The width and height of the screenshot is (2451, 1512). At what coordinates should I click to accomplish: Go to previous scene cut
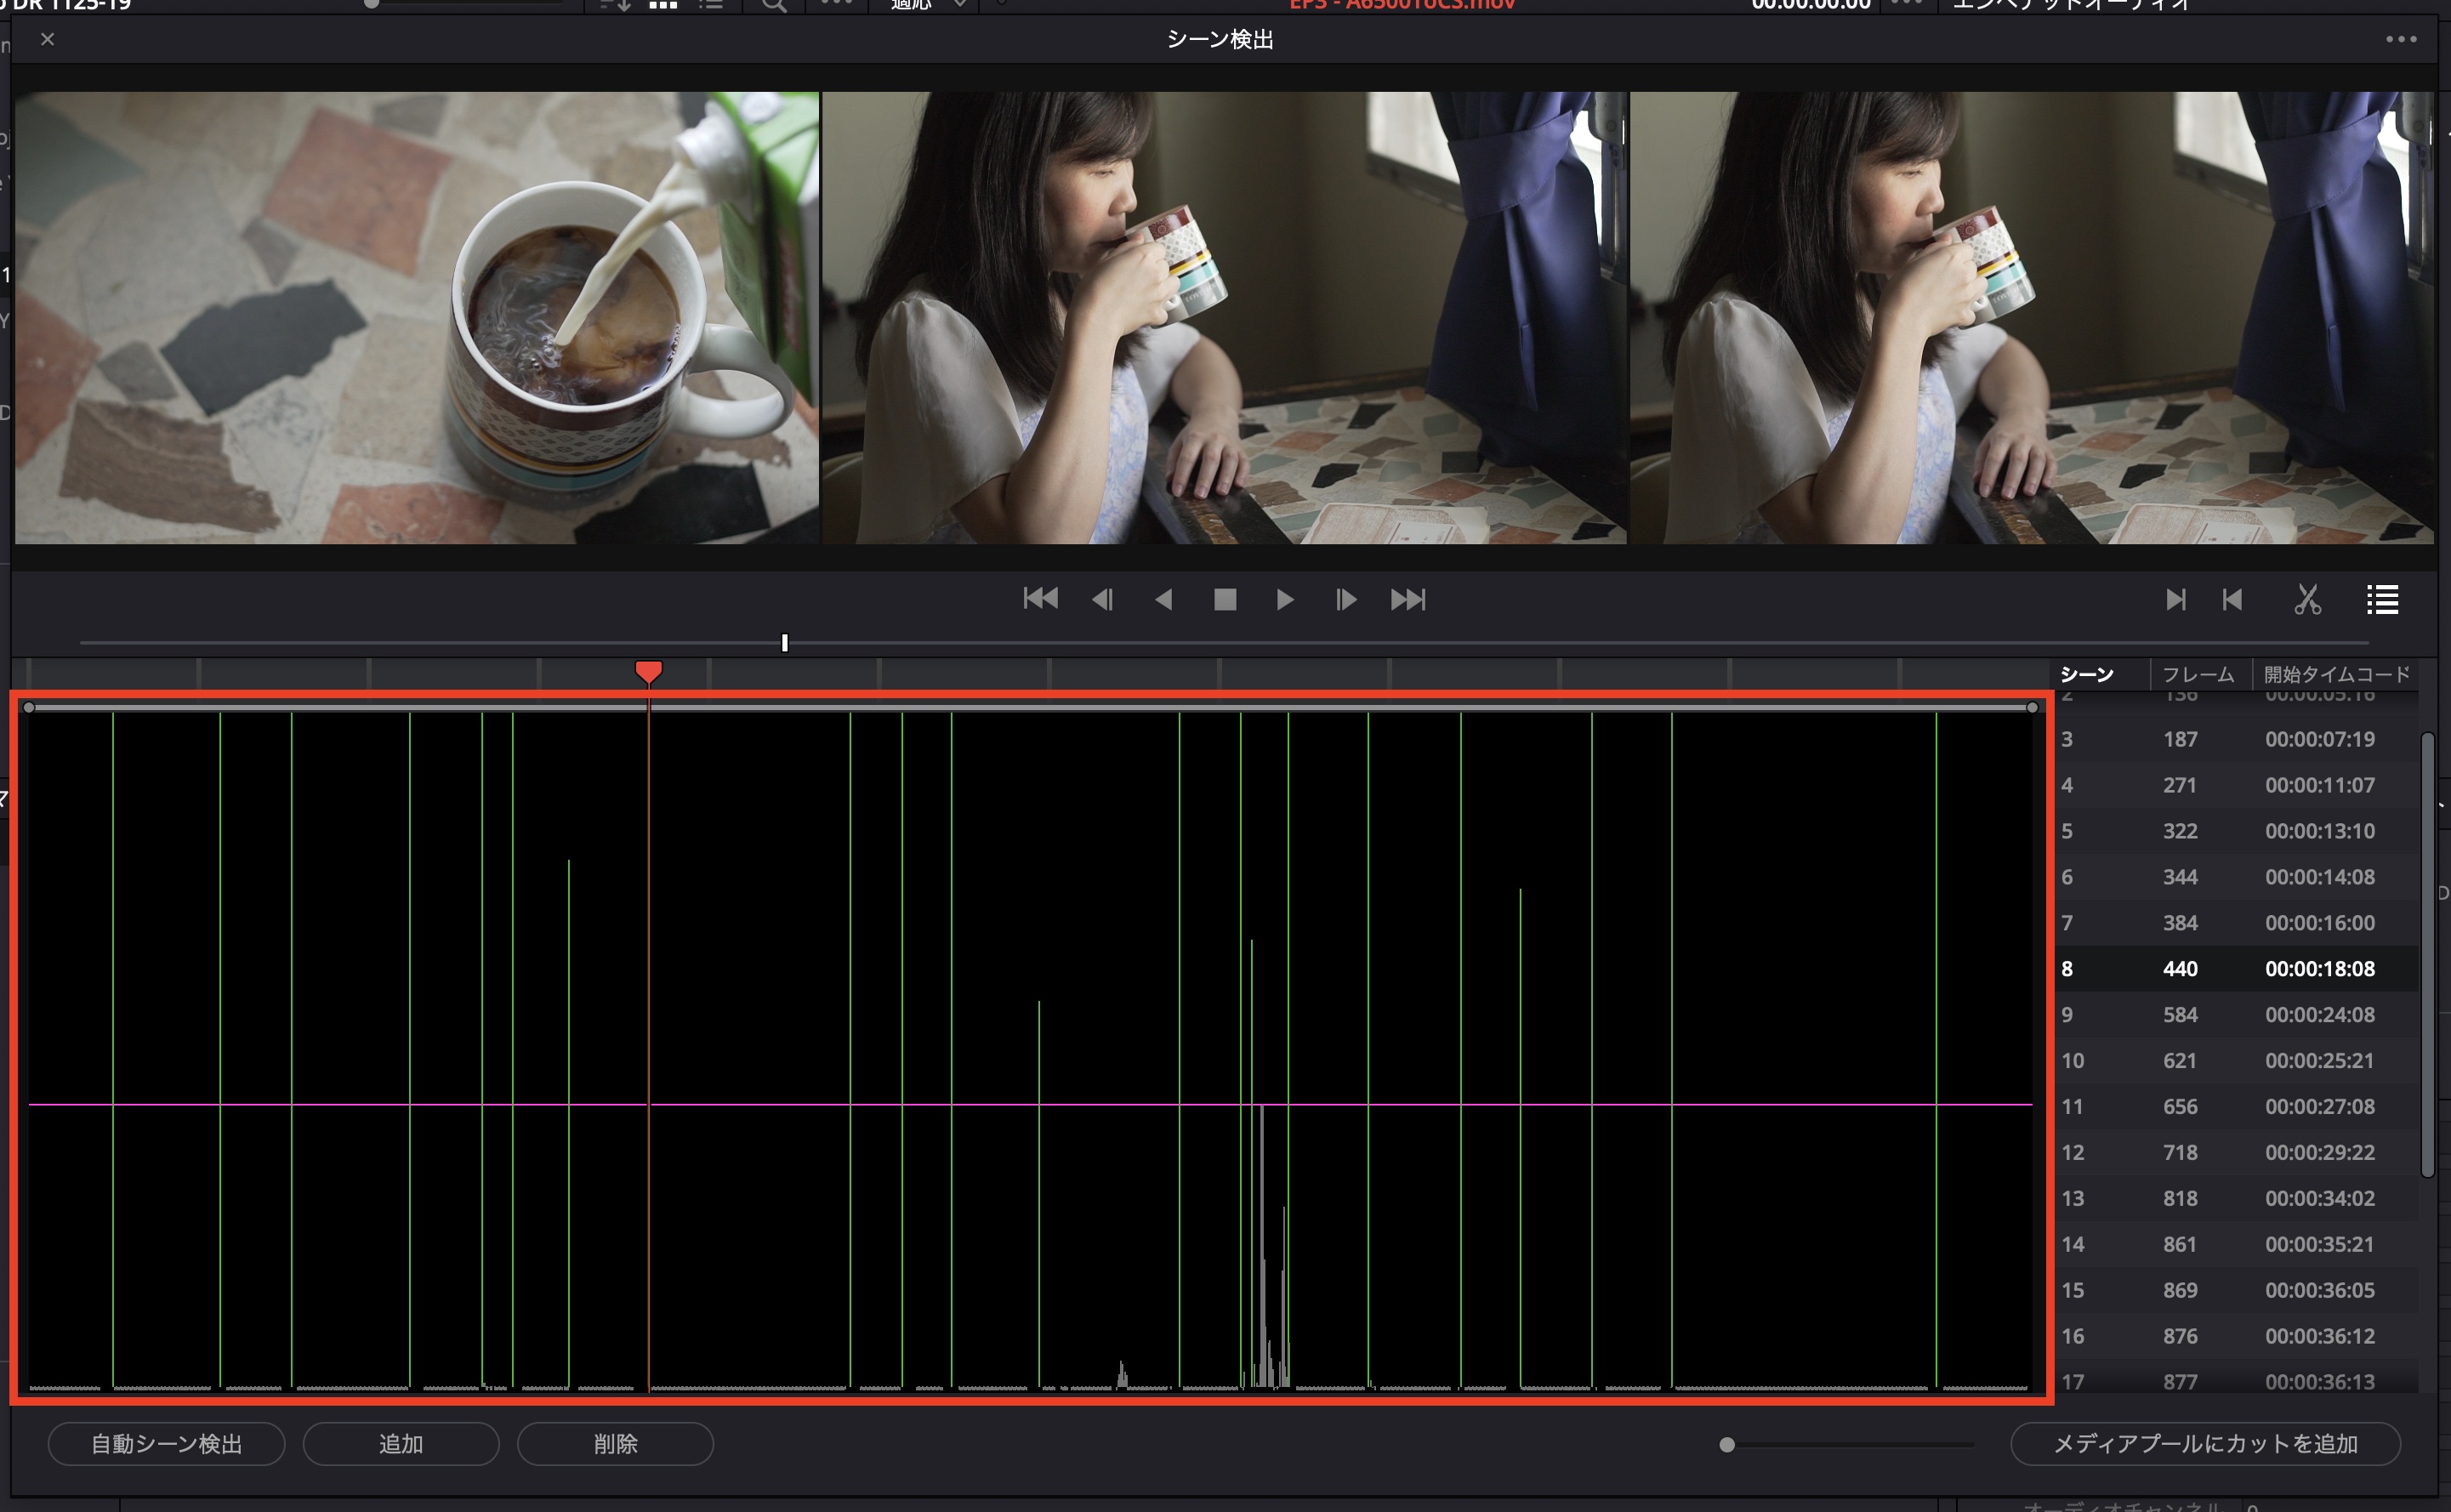[2232, 599]
